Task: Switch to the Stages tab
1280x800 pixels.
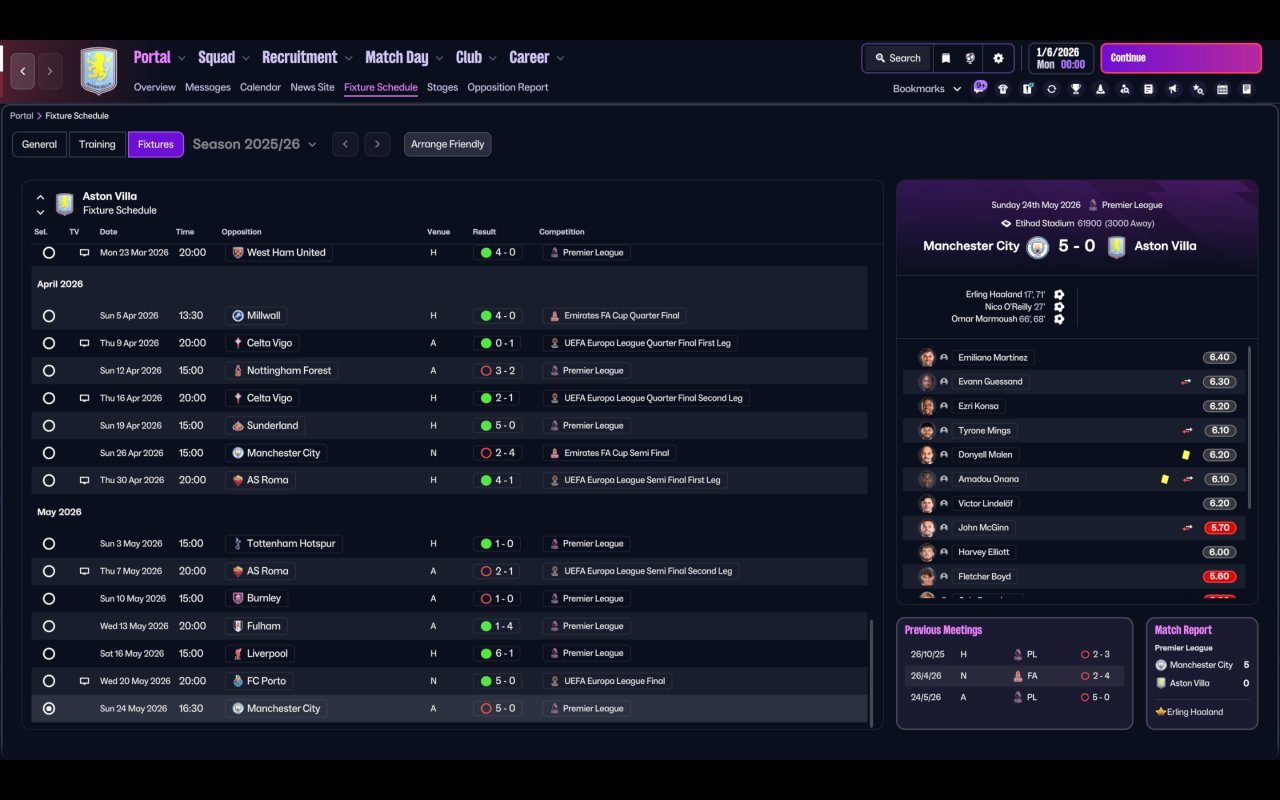Action: 442,87
